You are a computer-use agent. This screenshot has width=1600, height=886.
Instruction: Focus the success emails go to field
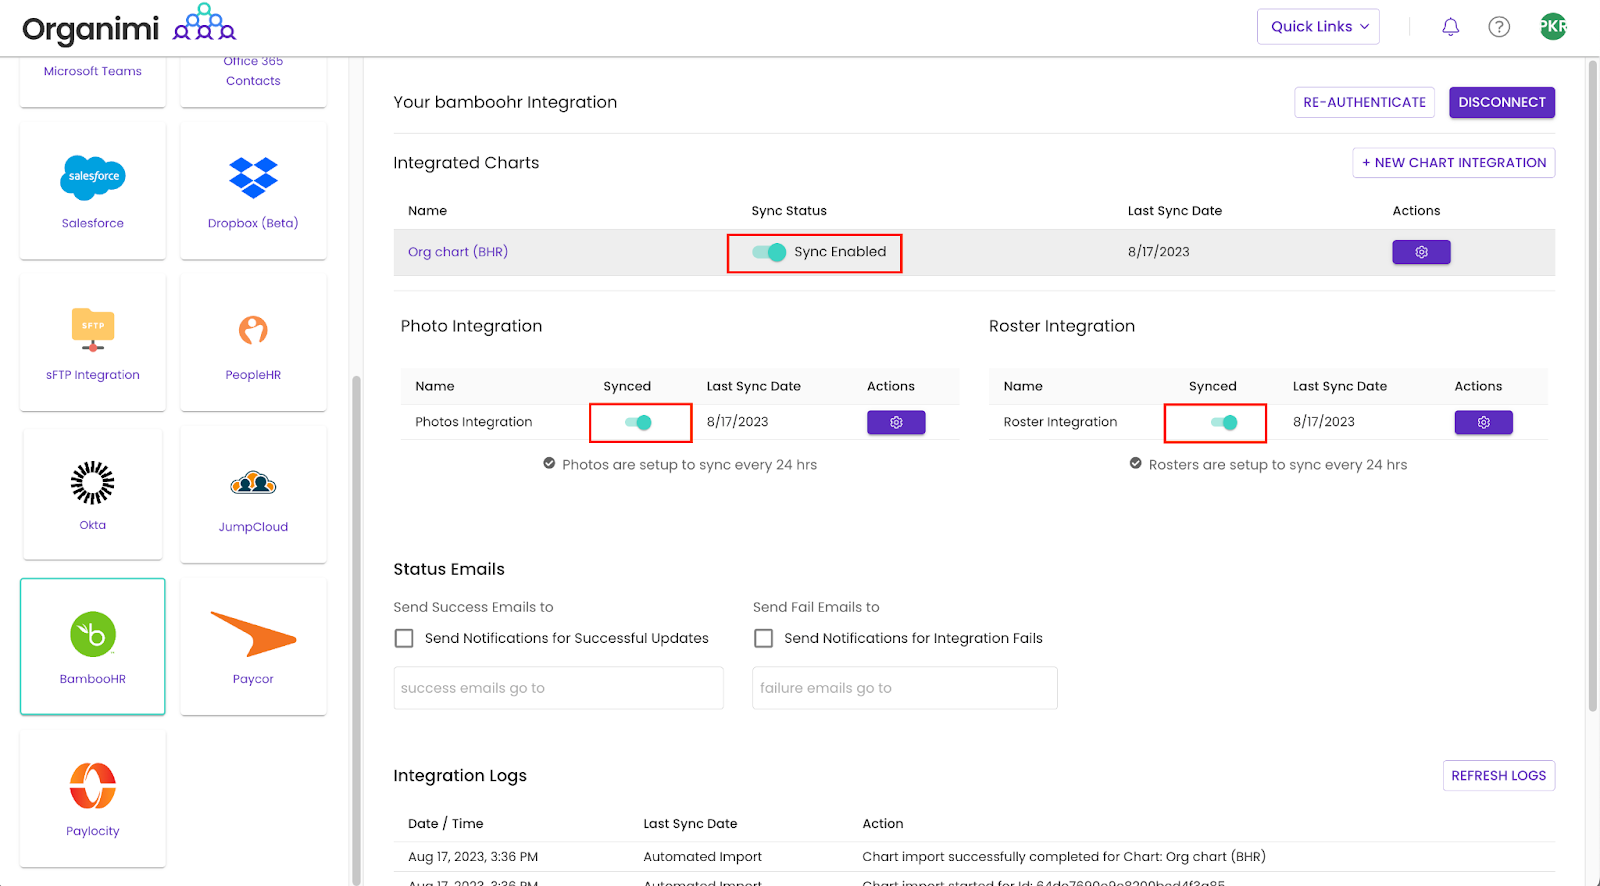click(x=558, y=688)
